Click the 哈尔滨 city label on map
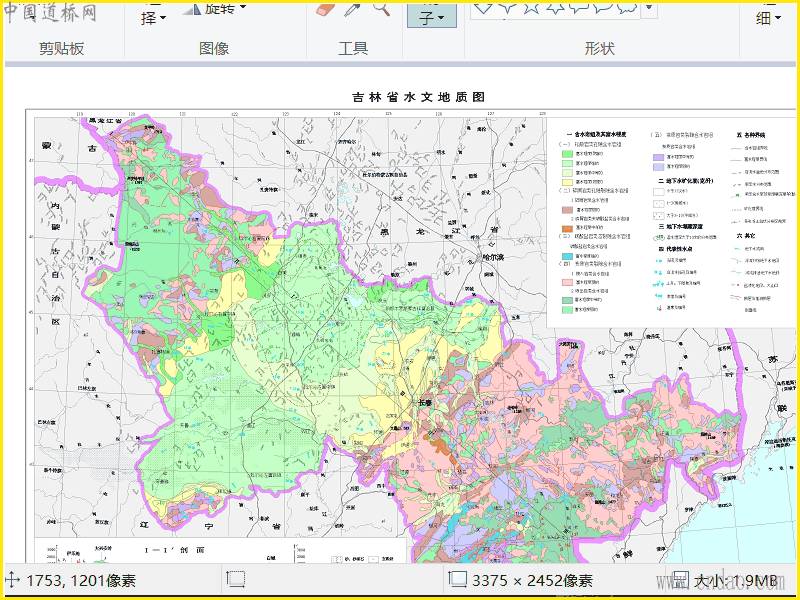800x600 pixels. coord(493,258)
